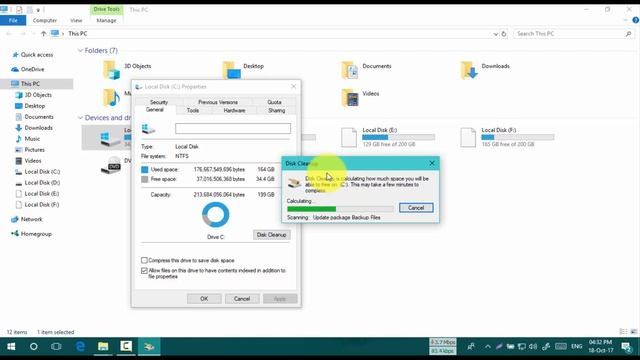Select the Videos folder icon
Image resolution: width=640 pixels, height=360 pixels.
[x=350, y=98]
